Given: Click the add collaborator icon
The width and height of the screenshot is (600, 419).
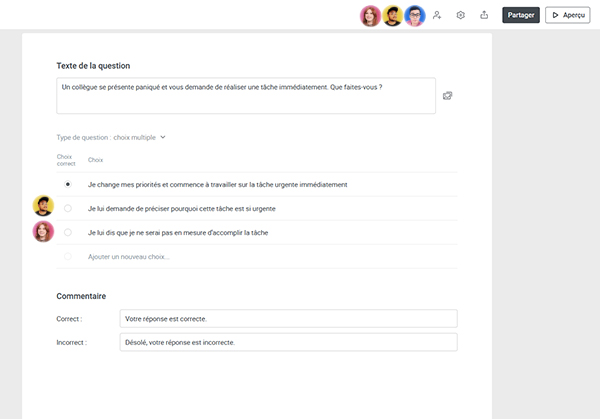Looking at the screenshot, I should 437,15.
